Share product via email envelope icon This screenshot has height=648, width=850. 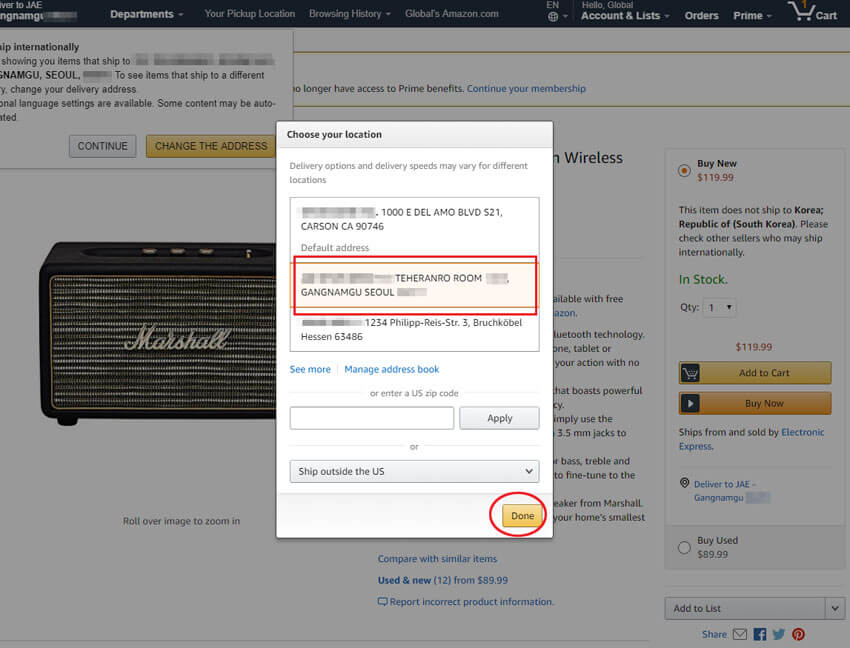[x=739, y=634]
